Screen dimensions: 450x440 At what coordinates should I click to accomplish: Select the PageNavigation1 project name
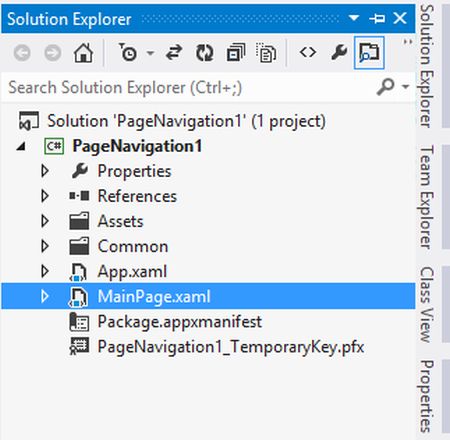click(137, 146)
